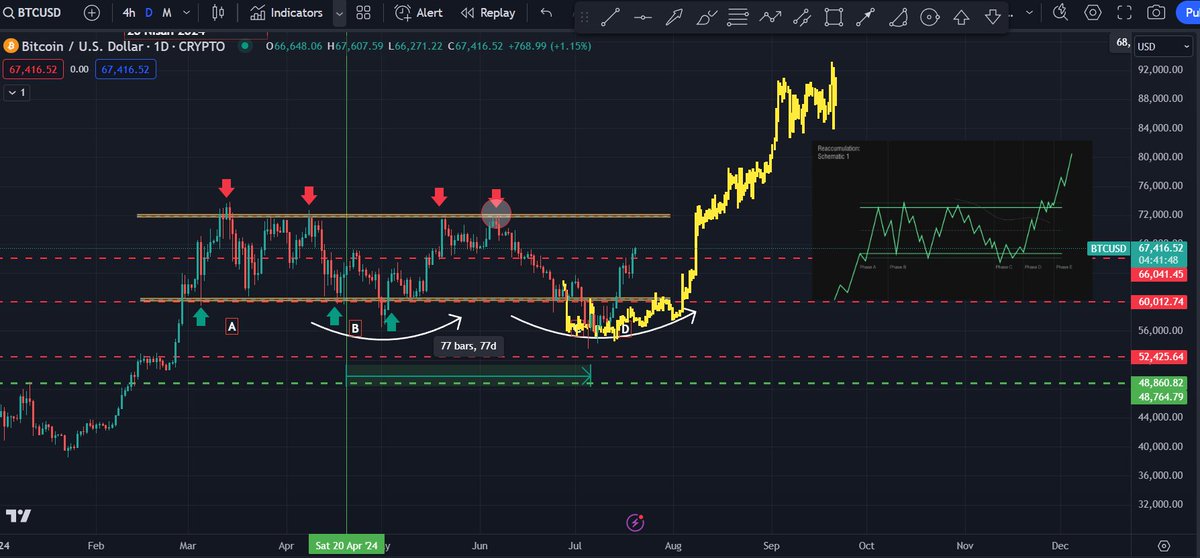Click the red sell price 67,416.52
Image resolution: width=1200 pixels, height=558 pixels.
(x=32, y=70)
